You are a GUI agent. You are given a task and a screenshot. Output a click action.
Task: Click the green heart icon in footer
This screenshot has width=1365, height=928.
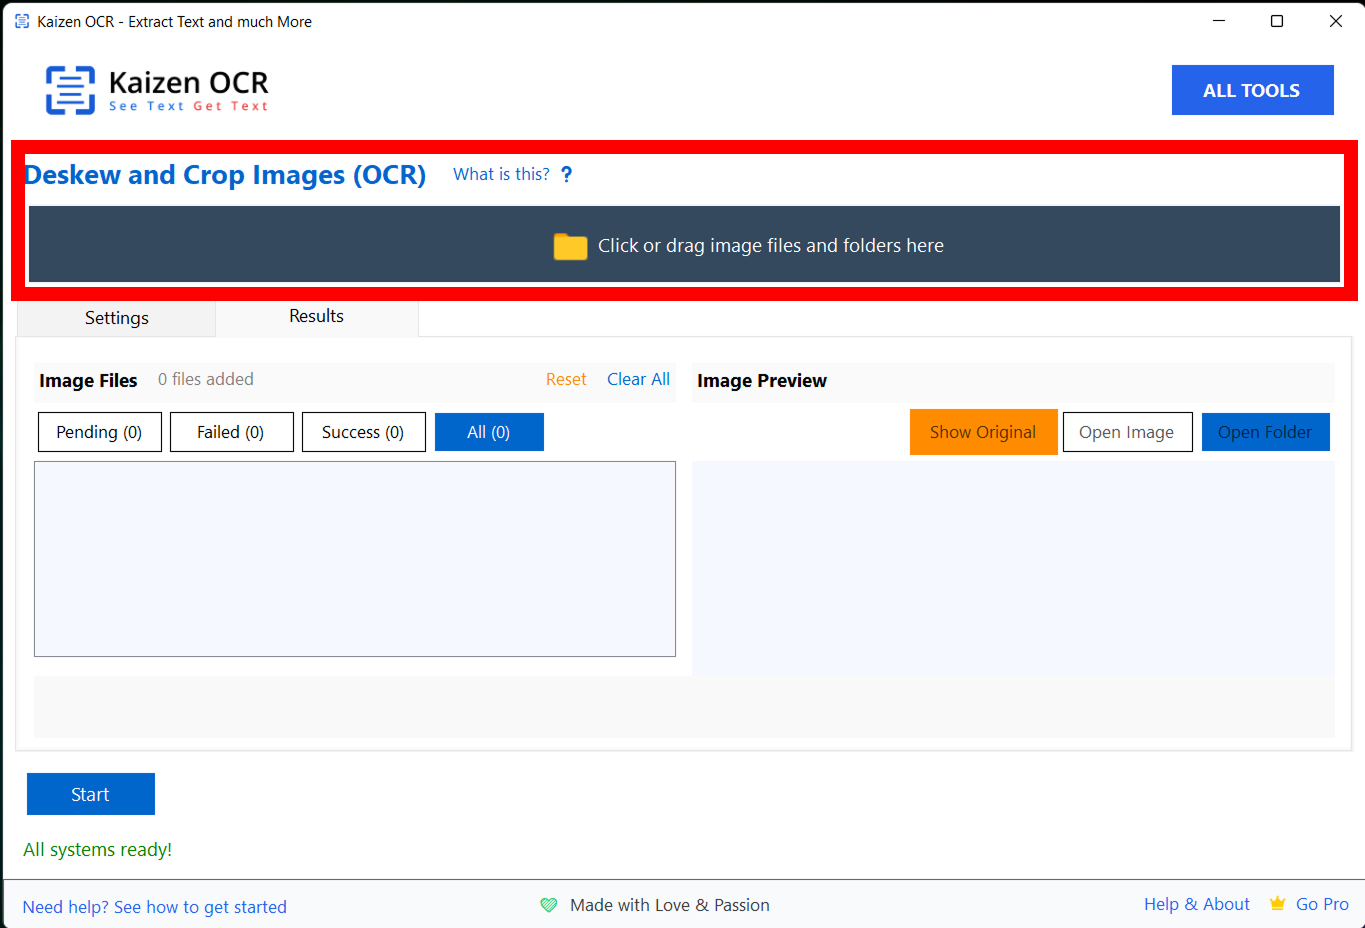click(549, 905)
